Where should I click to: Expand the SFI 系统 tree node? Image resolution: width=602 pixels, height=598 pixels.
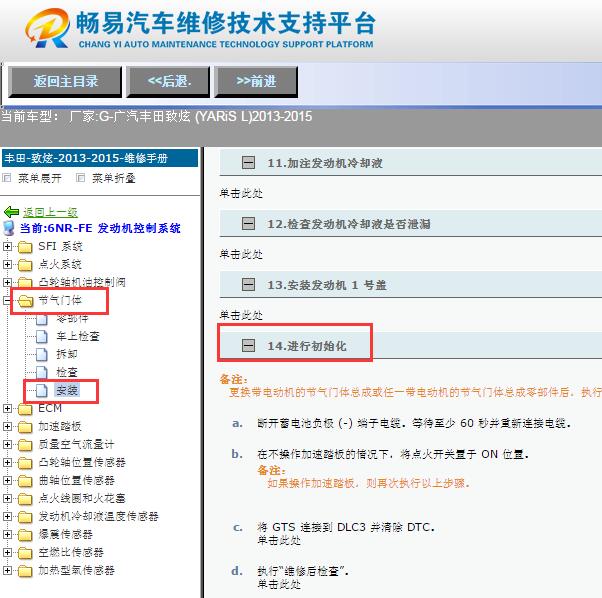(7, 246)
